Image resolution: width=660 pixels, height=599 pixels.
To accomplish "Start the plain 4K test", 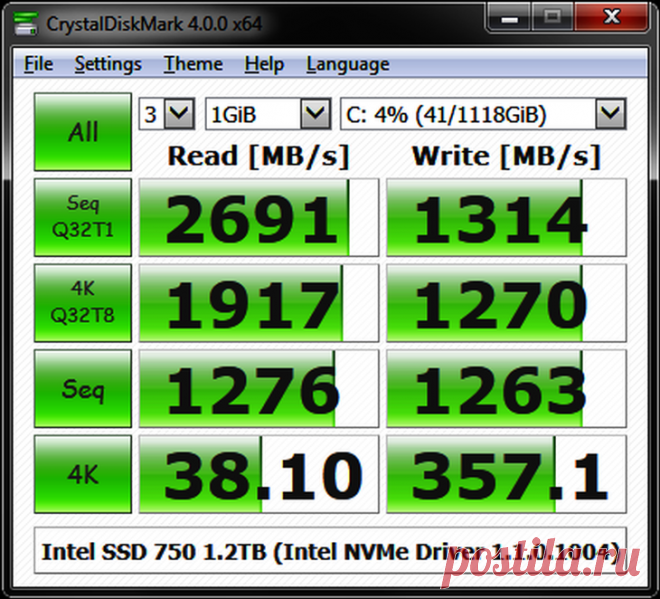I will click(83, 474).
